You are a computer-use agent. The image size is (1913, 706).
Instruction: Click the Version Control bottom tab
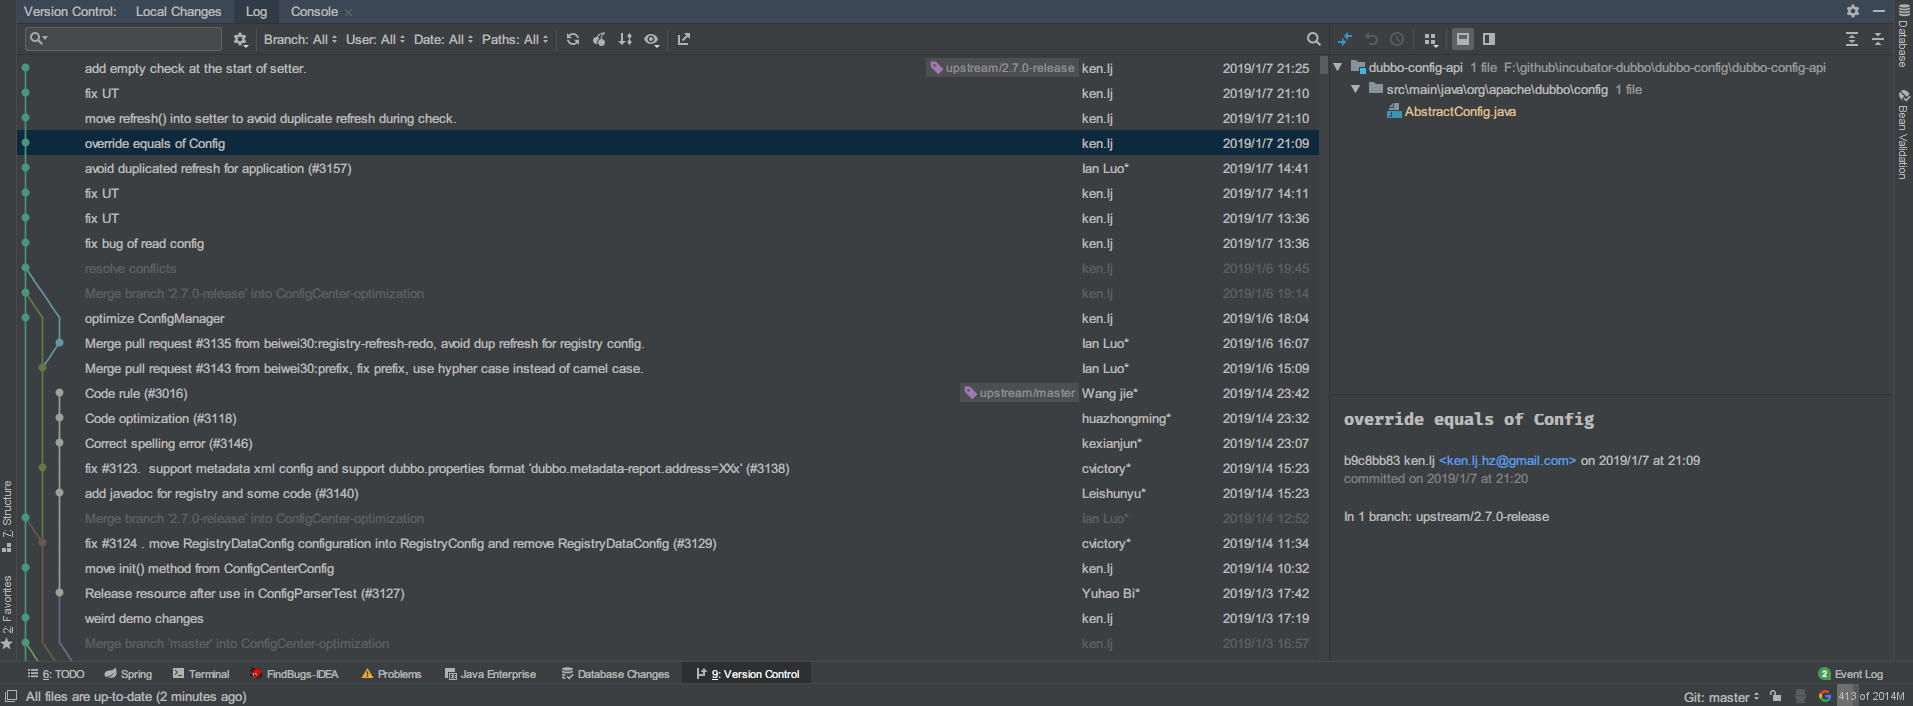click(748, 674)
